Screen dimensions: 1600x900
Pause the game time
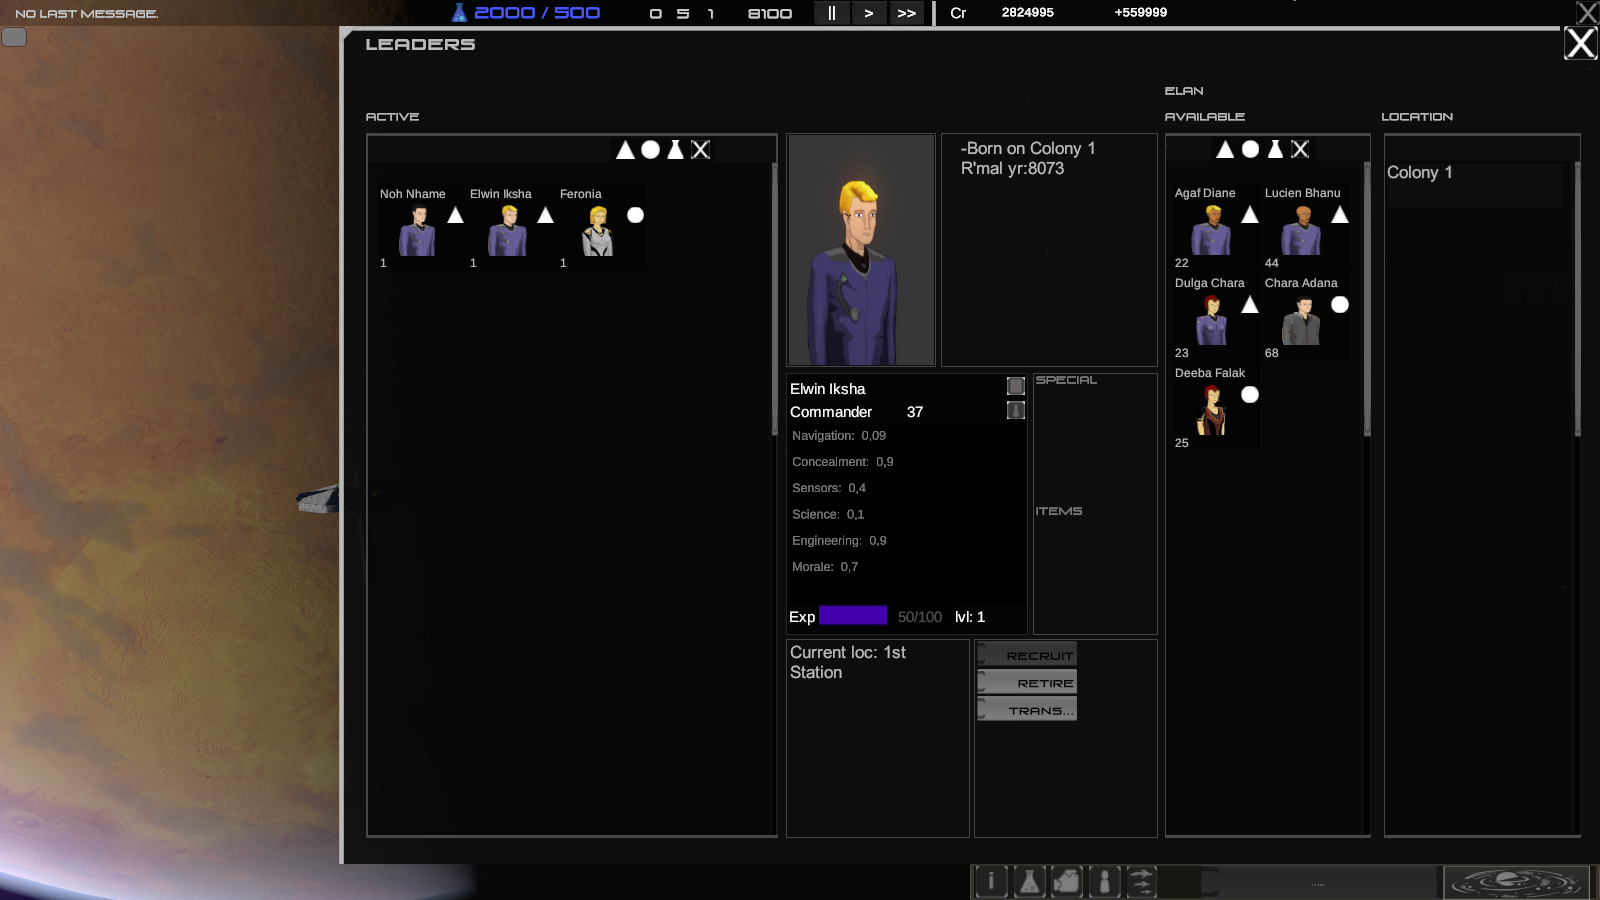(831, 13)
